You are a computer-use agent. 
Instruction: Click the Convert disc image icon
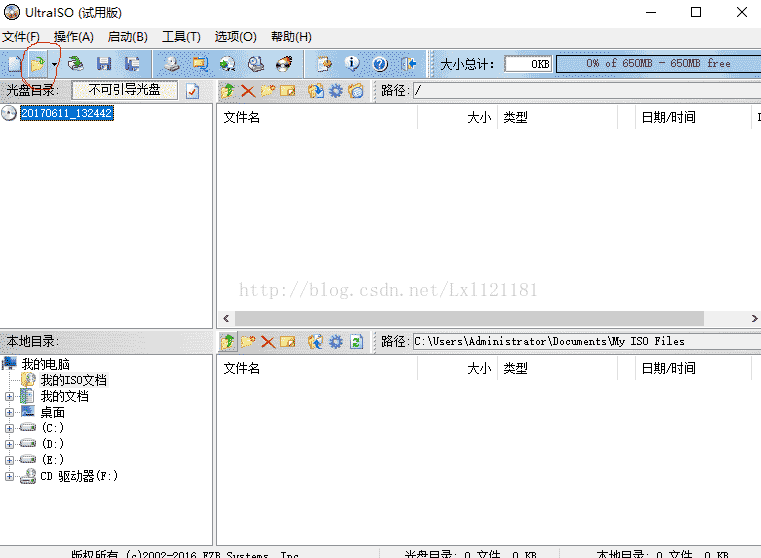point(227,64)
